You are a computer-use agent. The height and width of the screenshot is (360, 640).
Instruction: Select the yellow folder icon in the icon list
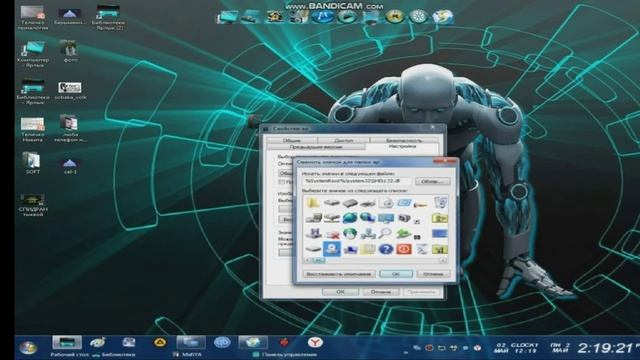(x=313, y=203)
